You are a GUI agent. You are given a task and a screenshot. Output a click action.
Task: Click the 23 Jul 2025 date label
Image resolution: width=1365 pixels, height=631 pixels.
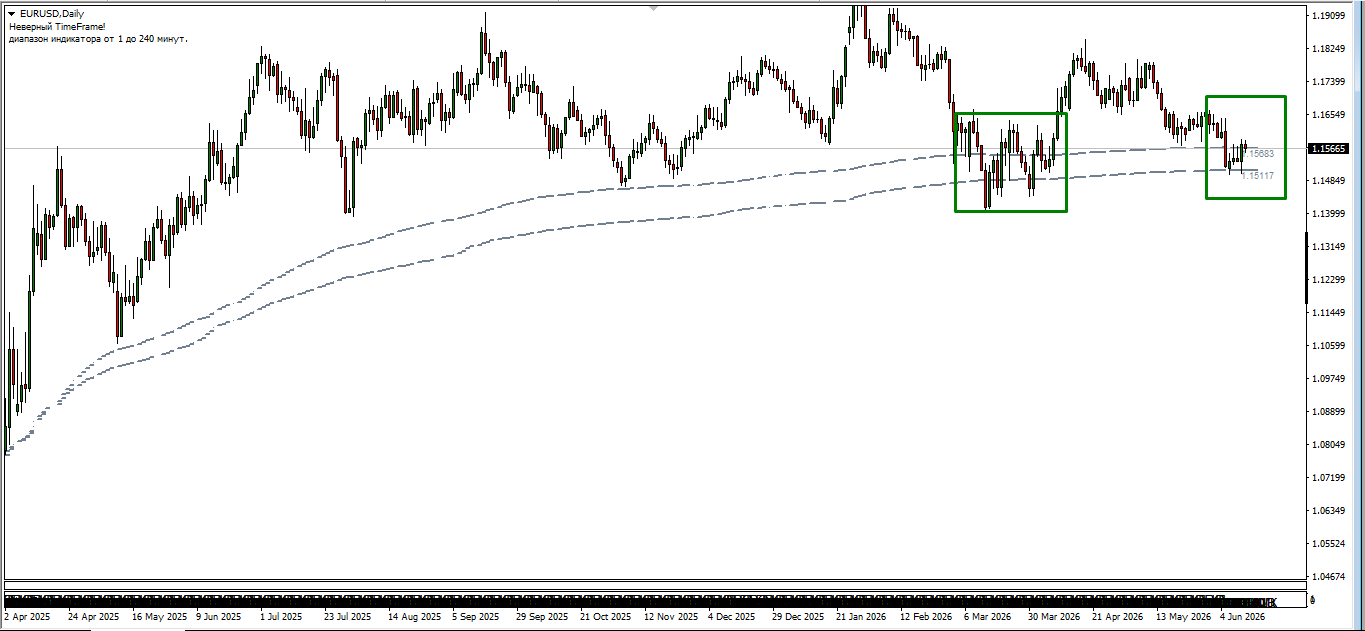[347, 618]
